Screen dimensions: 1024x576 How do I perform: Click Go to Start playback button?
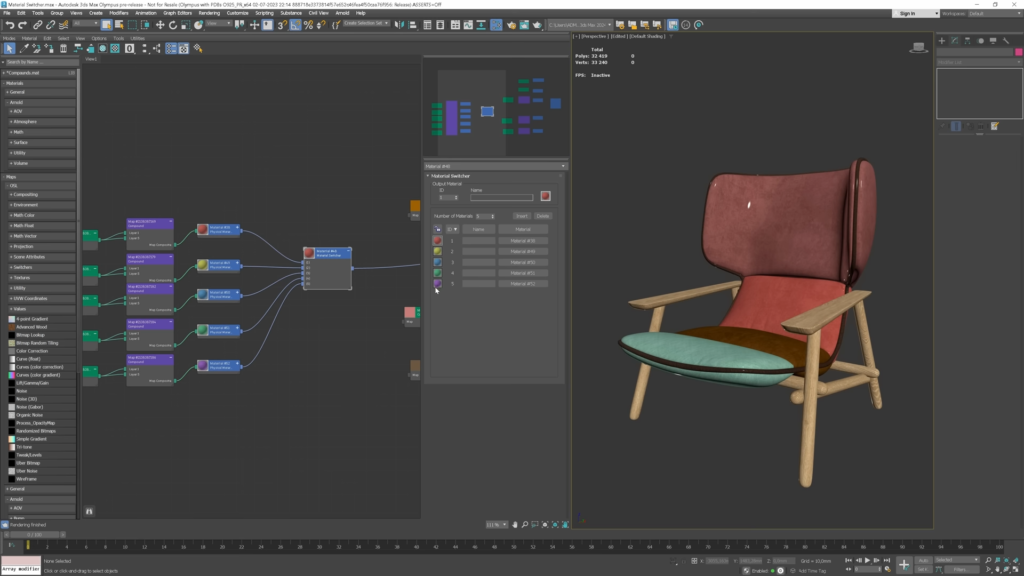coord(848,560)
